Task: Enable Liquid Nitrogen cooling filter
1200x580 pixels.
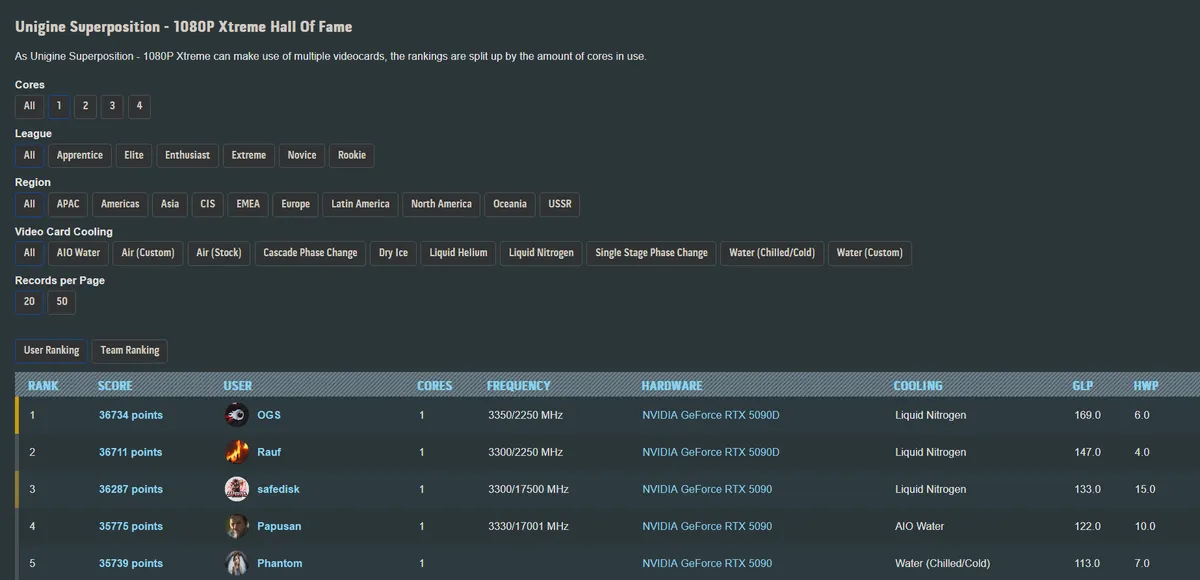Action: (x=541, y=253)
